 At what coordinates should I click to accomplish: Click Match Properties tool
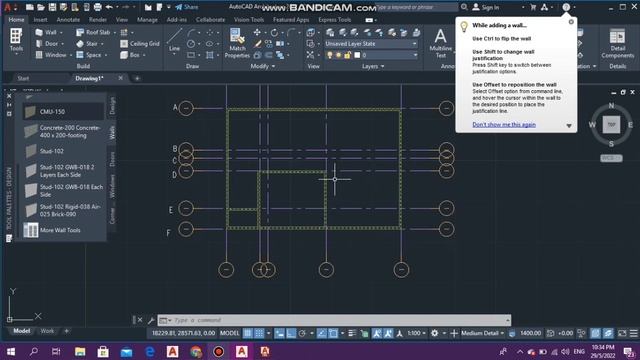click(237, 43)
